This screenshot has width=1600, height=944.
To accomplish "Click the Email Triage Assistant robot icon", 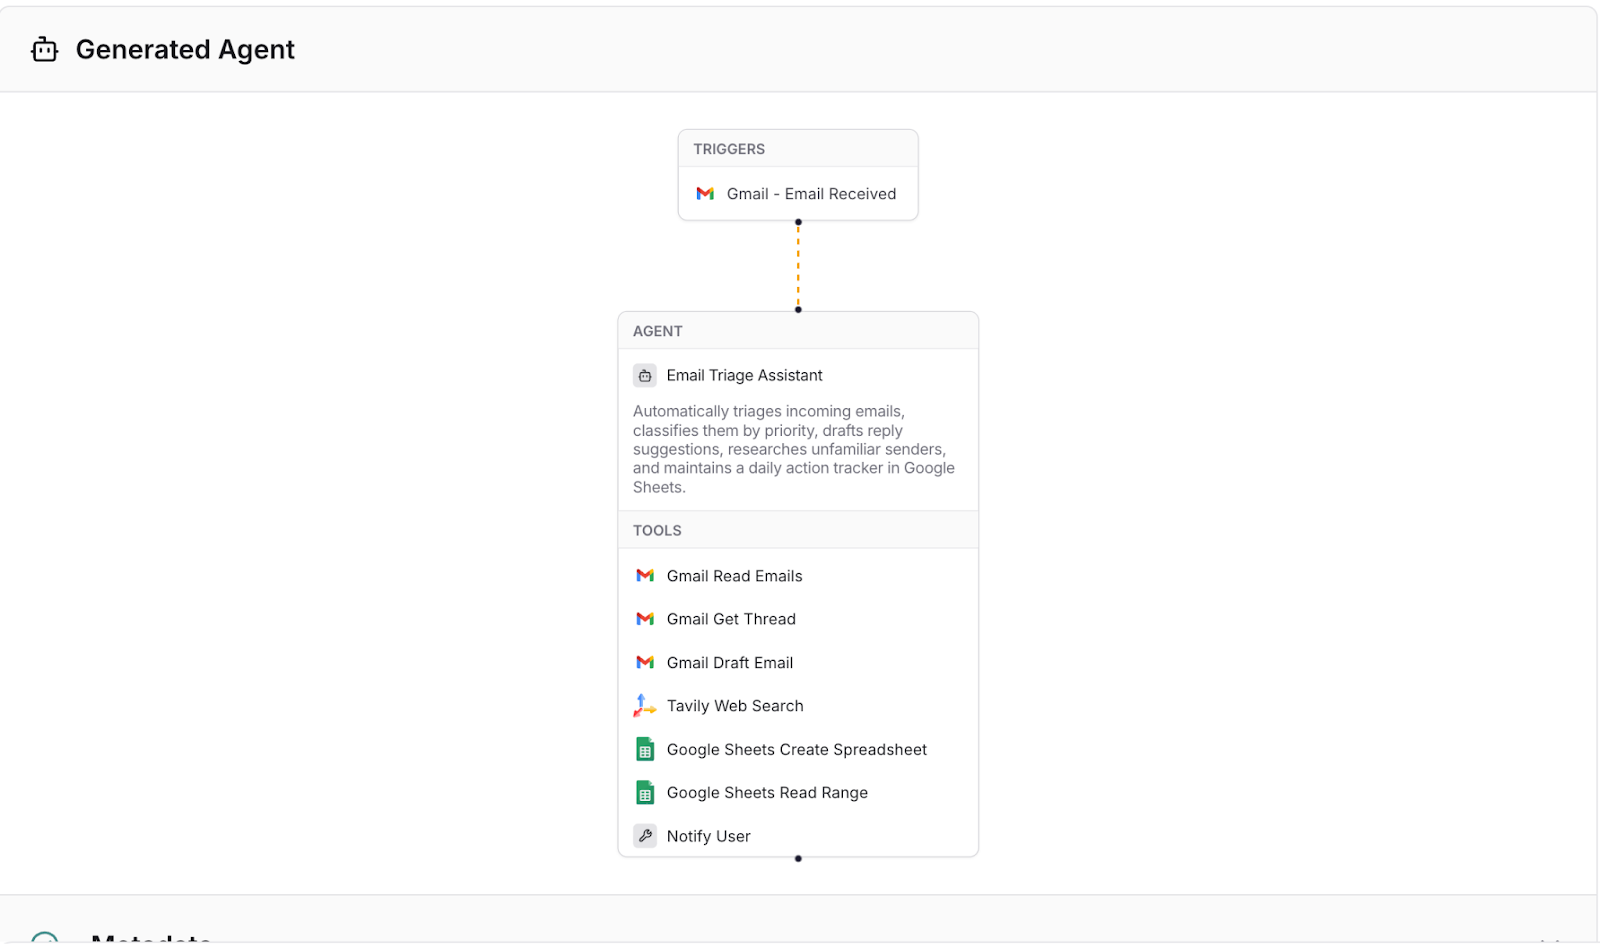I will 645,376.
